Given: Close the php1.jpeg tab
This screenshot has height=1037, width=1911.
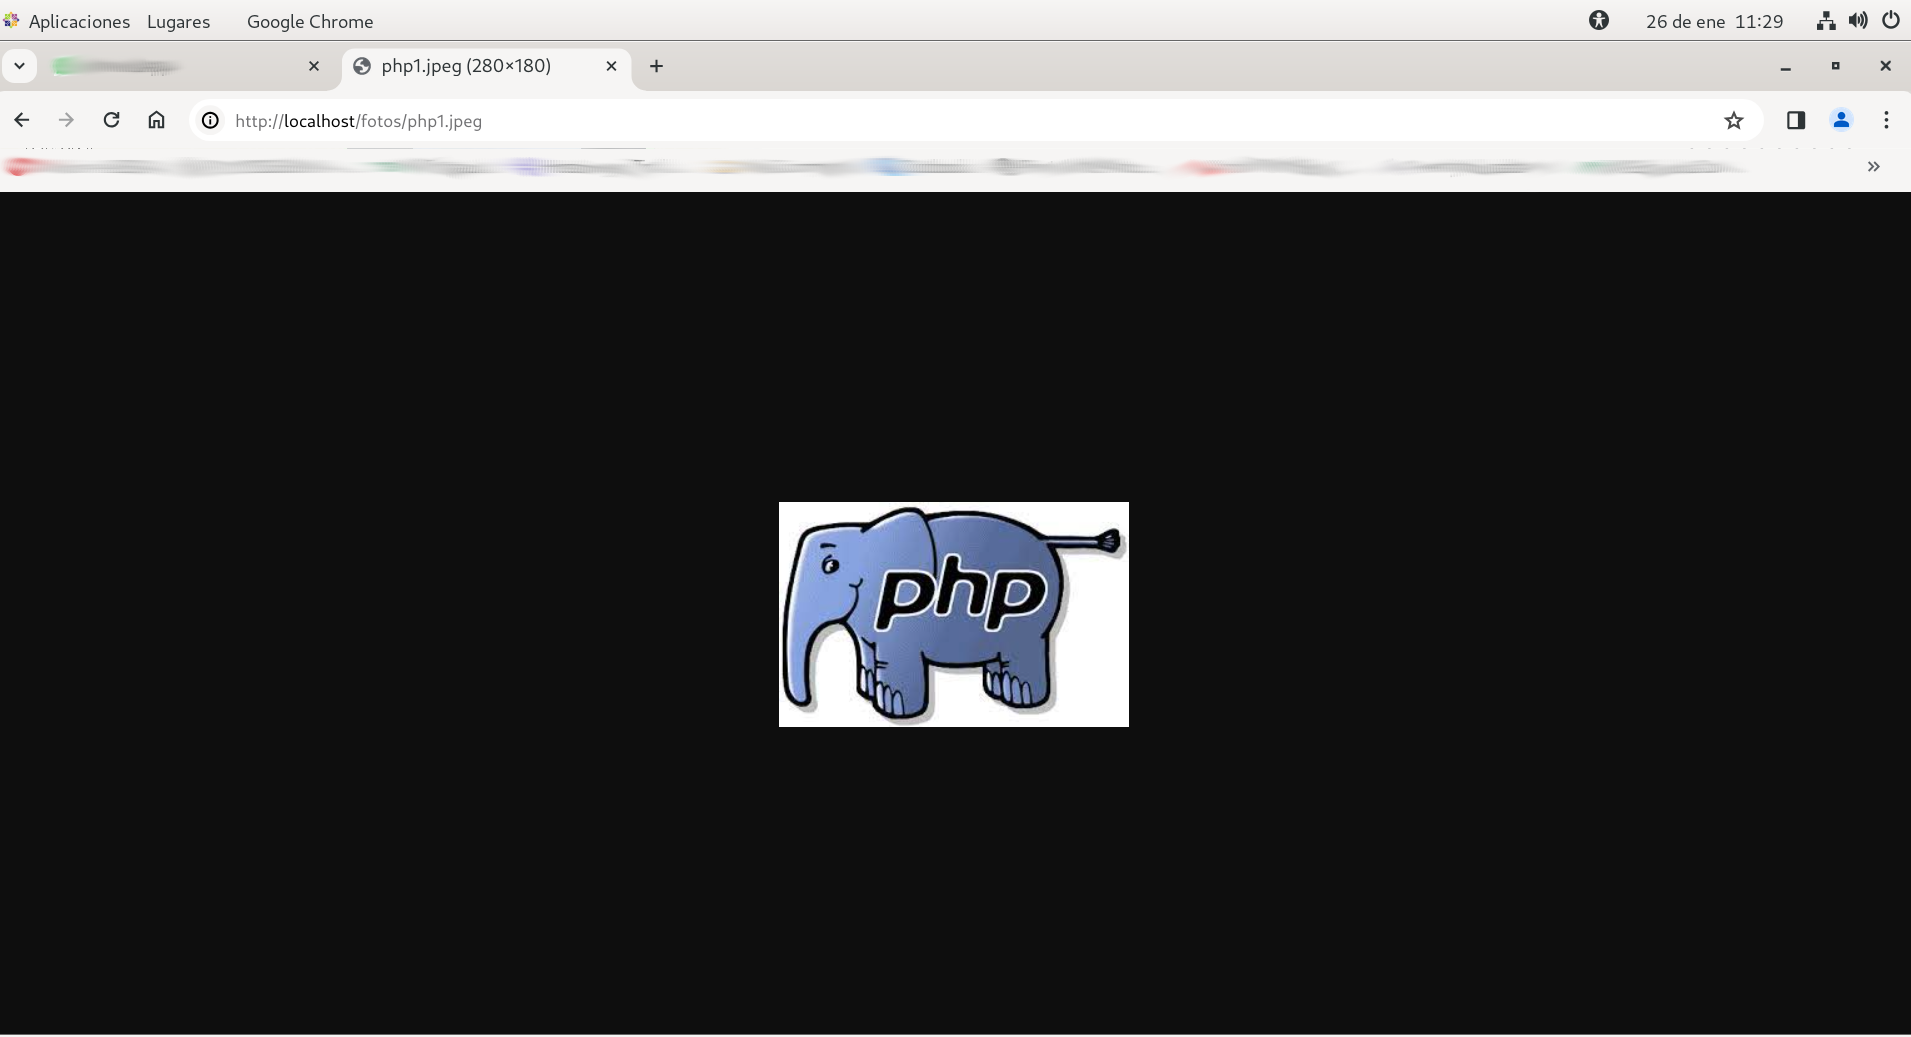Looking at the screenshot, I should pyautogui.click(x=611, y=66).
